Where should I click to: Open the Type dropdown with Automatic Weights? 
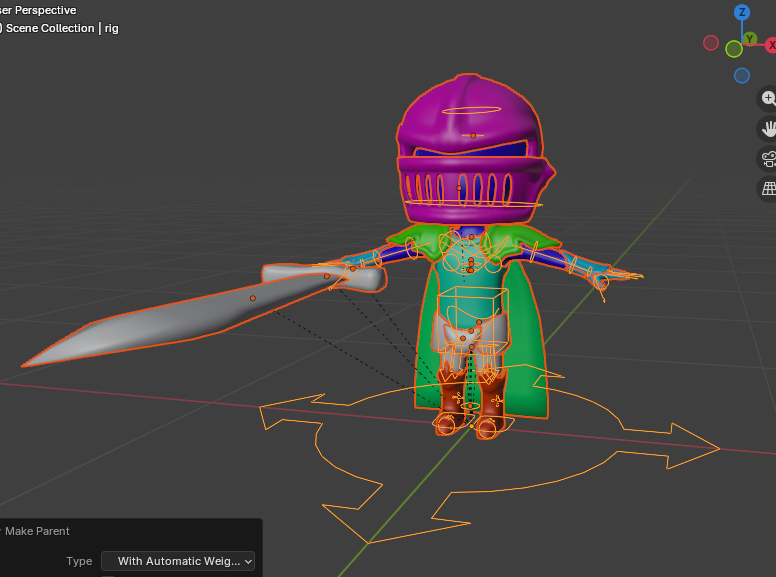tap(178, 561)
